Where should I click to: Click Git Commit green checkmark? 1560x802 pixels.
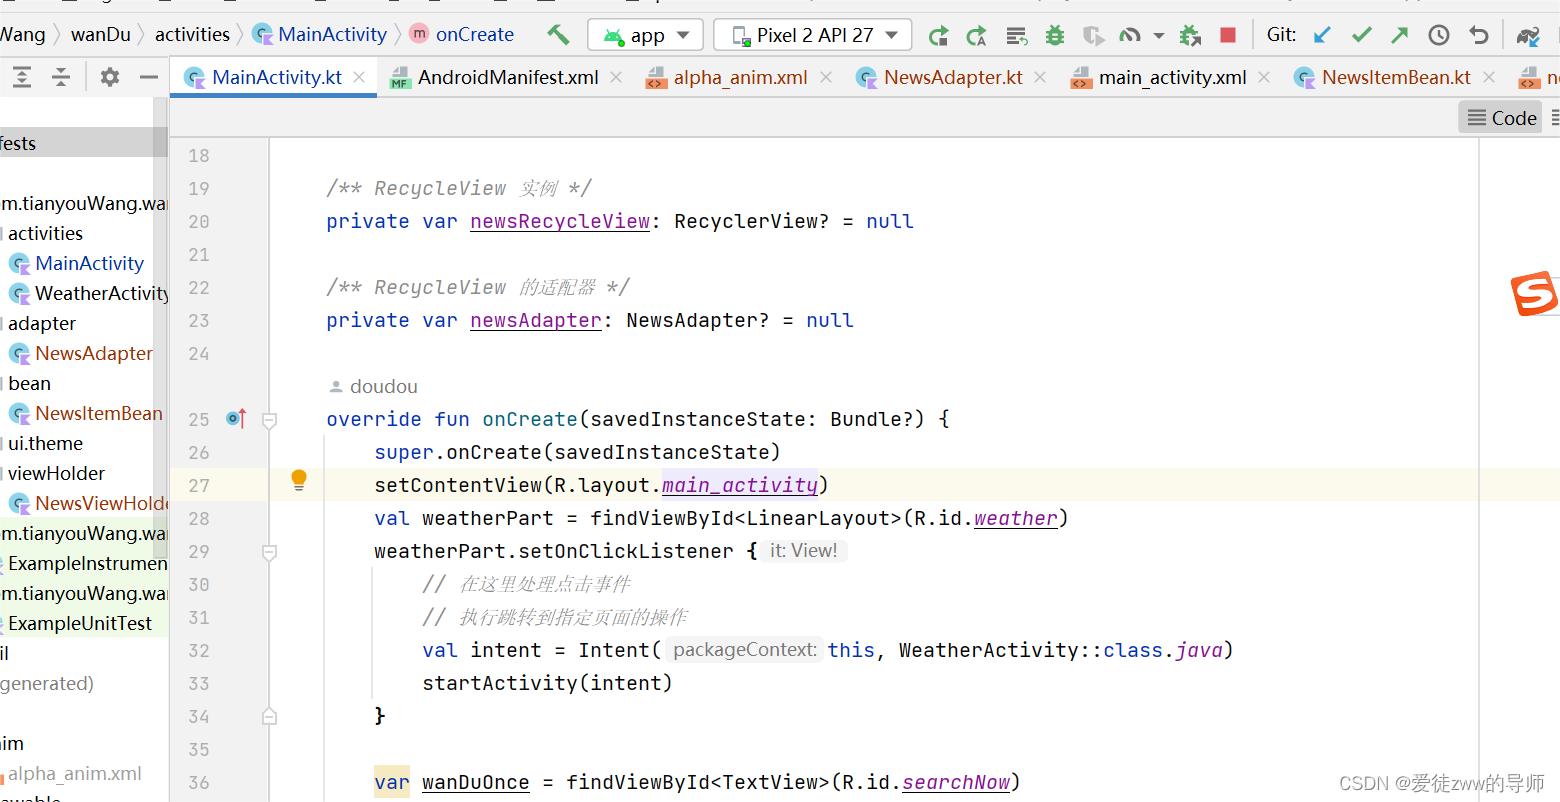click(1361, 35)
